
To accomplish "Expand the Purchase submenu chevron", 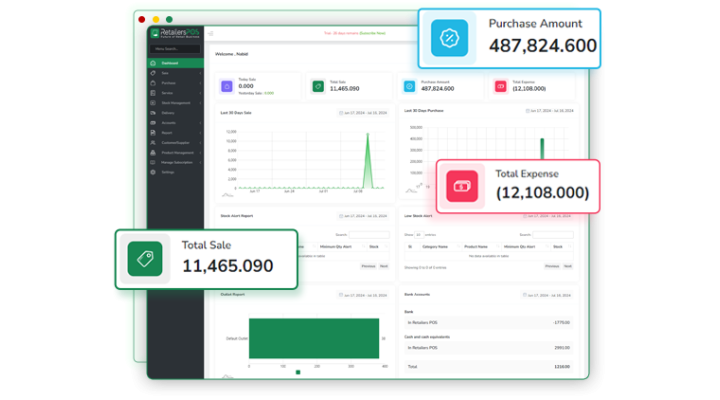I will click(200, 83).
